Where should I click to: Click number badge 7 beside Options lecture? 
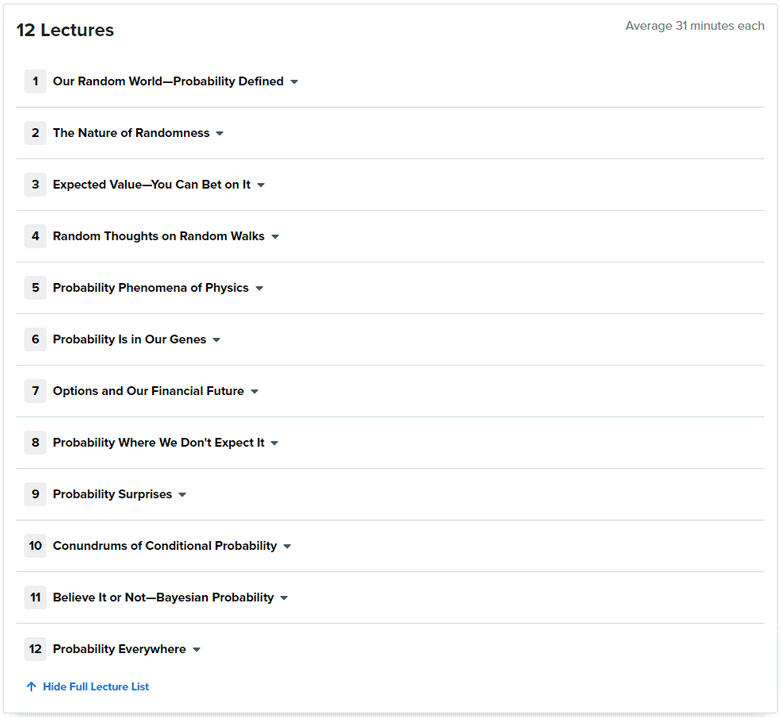point(35,391)
